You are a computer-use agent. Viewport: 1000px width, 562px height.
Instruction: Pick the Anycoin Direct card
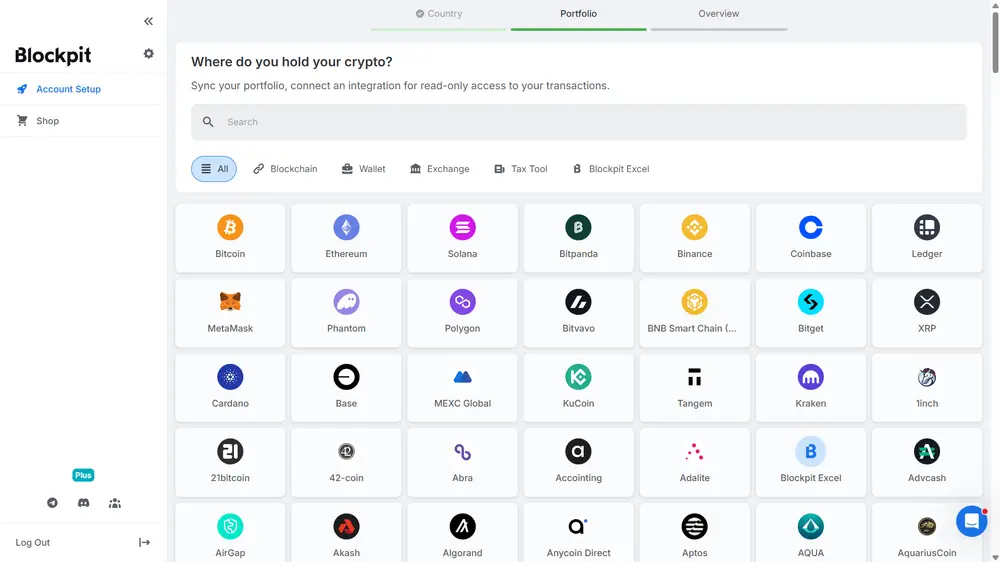tap(578, 533)
